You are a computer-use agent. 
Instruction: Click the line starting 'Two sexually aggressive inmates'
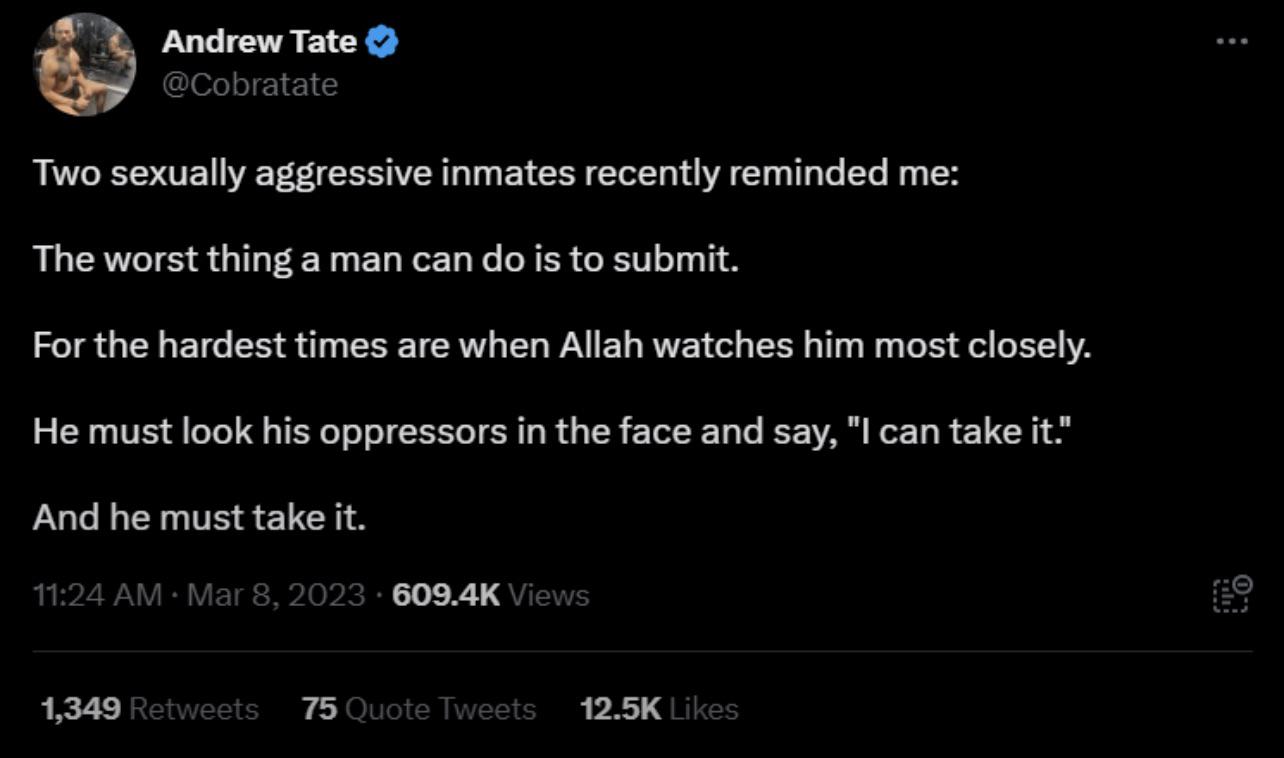tap(496, 175)
